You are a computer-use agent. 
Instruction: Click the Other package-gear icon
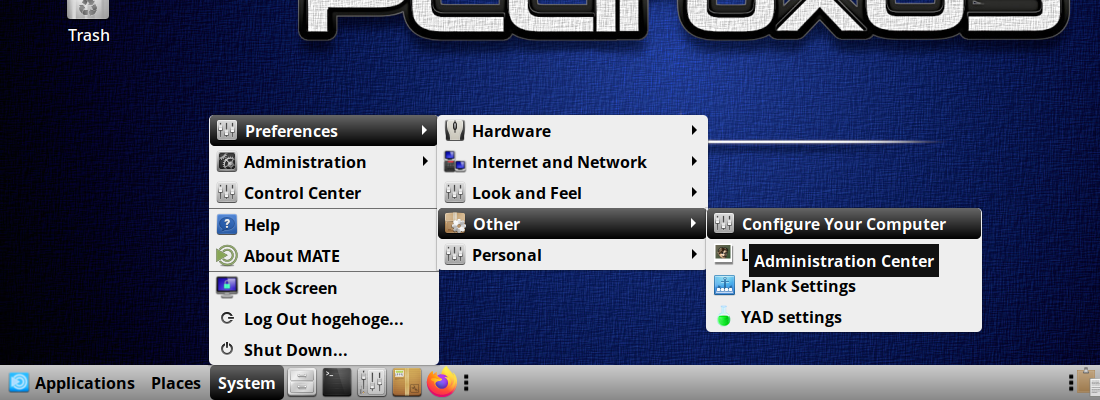tap(455, 224)
